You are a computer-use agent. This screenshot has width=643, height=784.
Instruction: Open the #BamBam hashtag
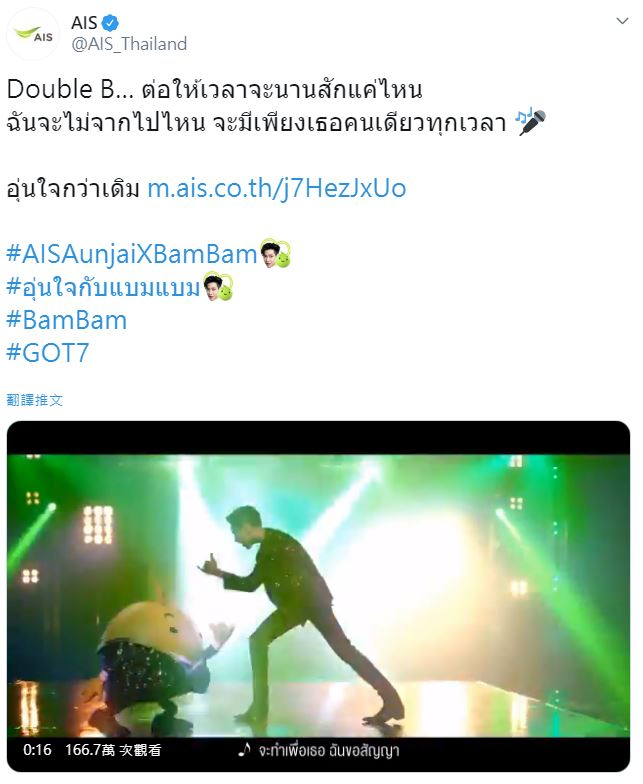point(66,320)
